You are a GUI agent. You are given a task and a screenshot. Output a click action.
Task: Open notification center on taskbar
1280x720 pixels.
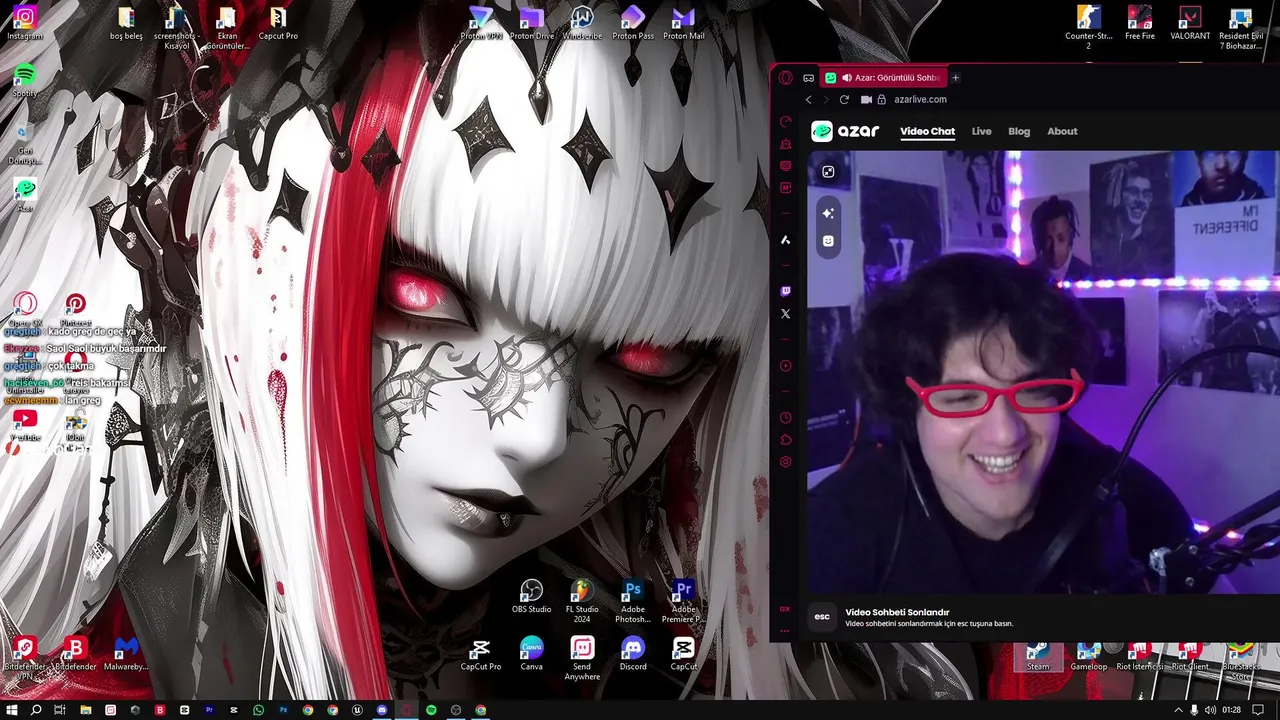tap(1258, 710)
